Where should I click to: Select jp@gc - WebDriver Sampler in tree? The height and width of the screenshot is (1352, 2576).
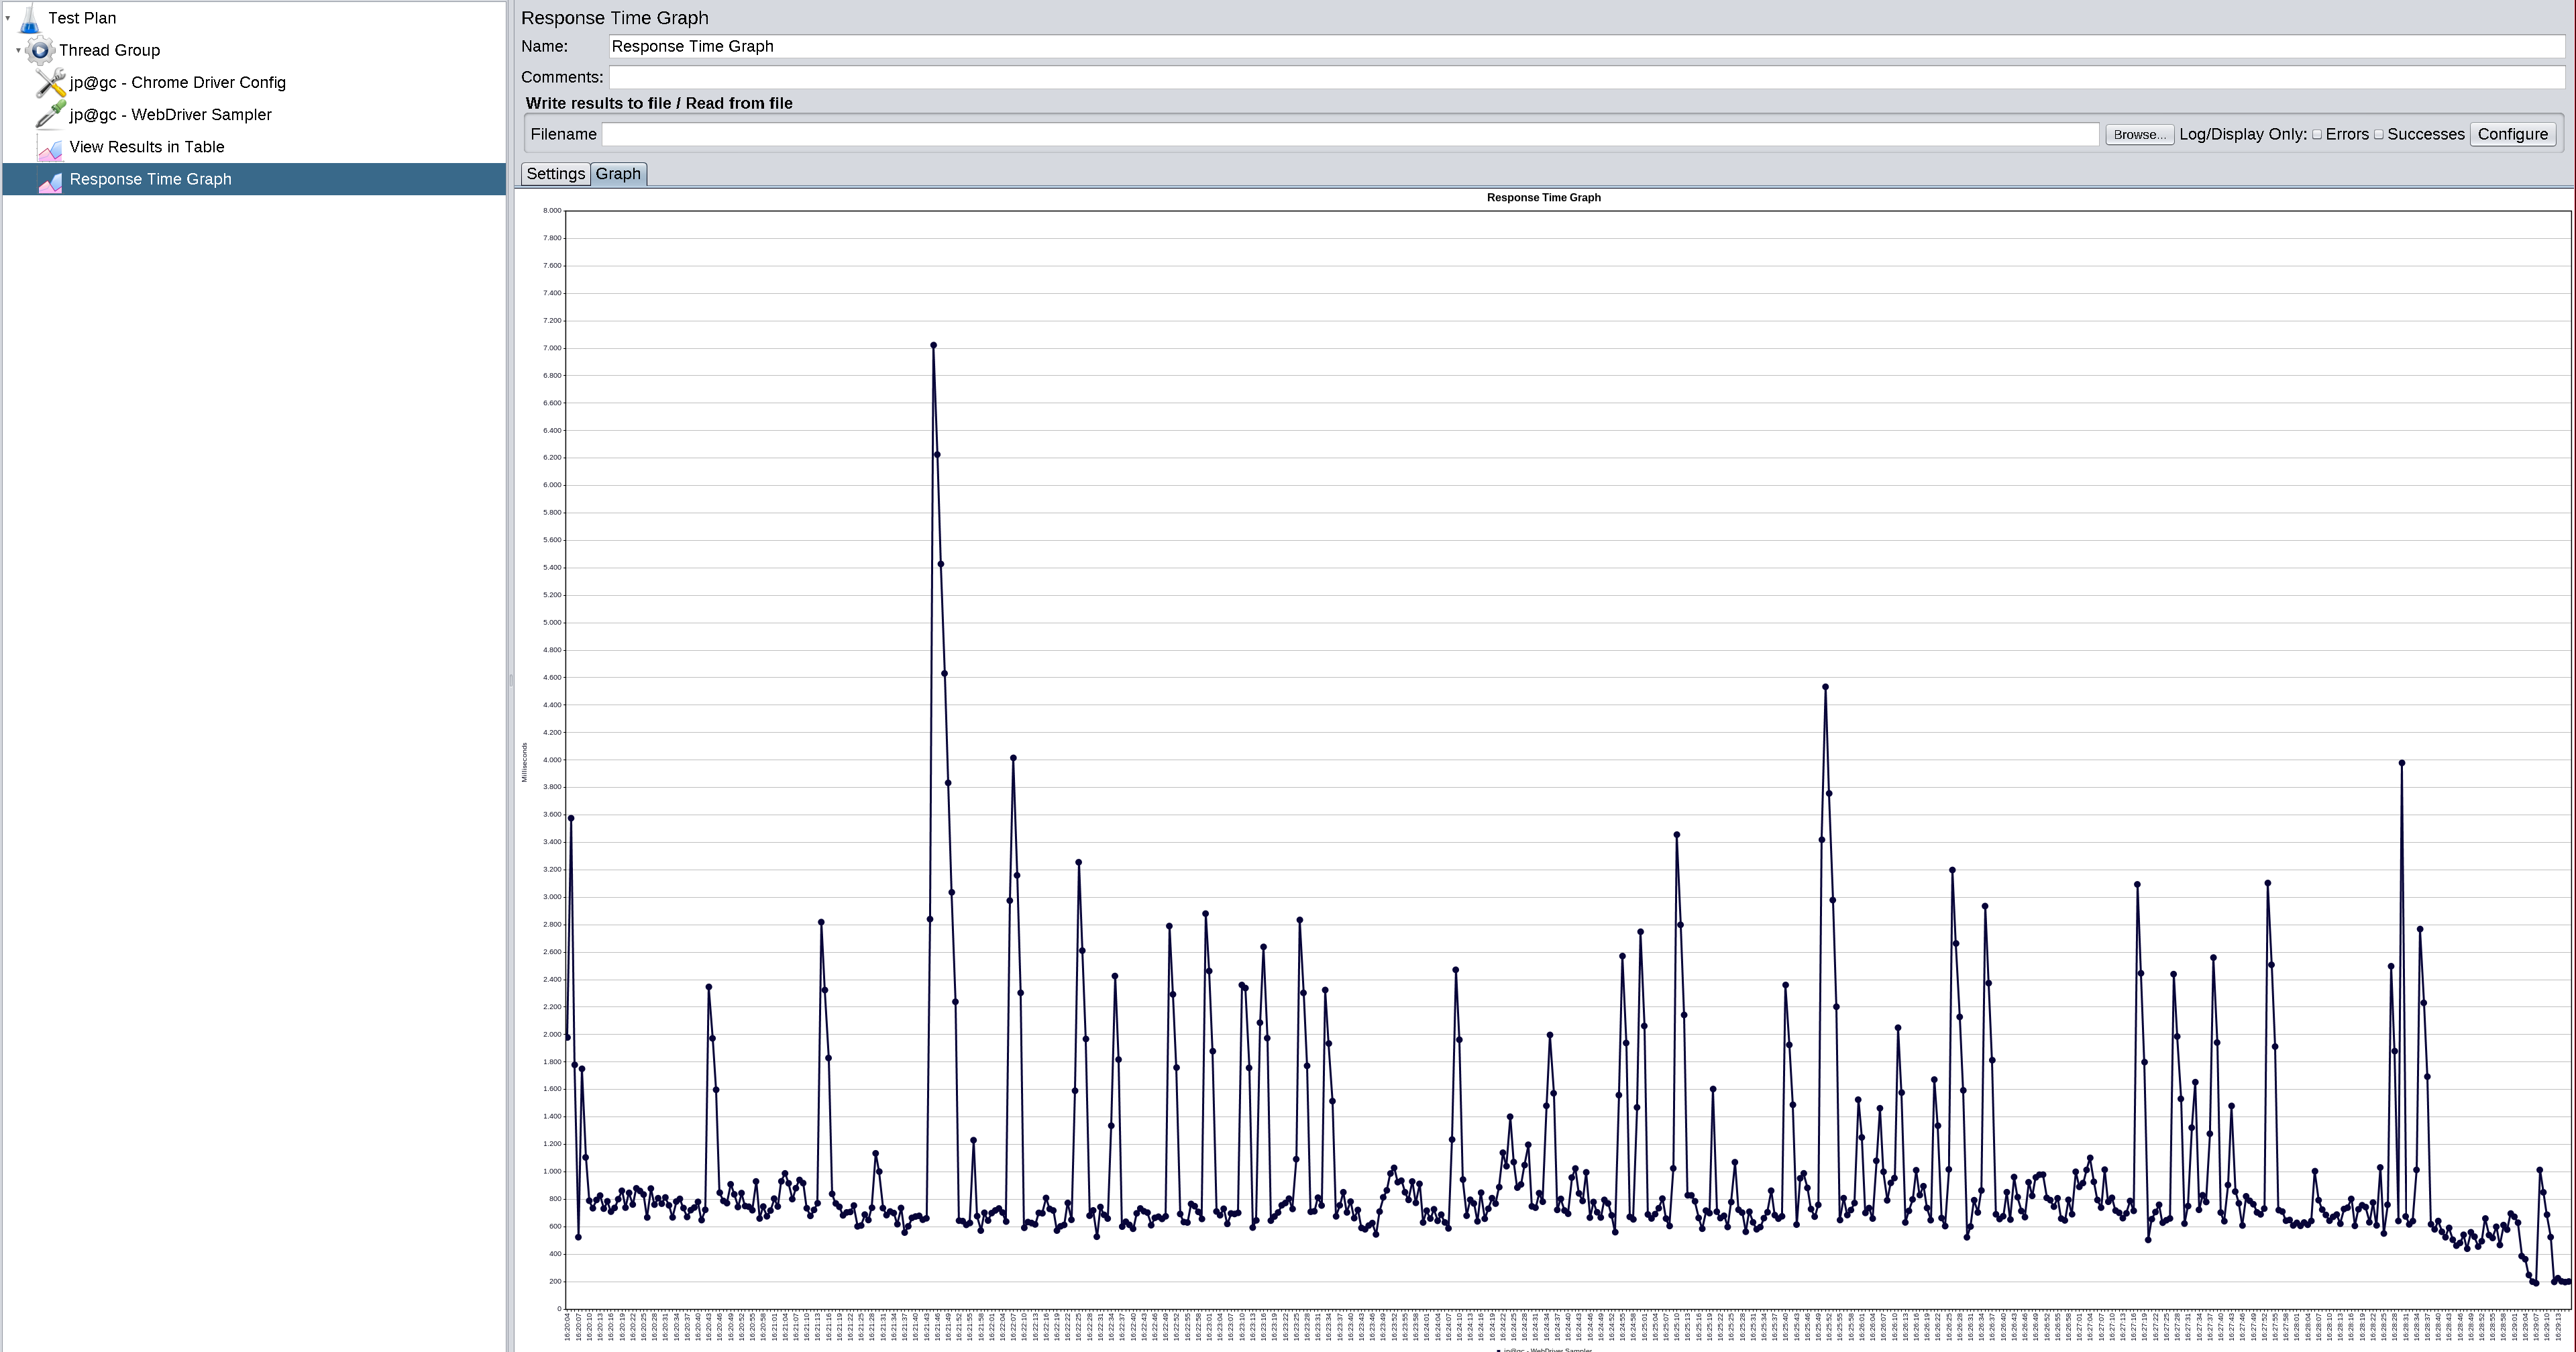pos(170,115)
